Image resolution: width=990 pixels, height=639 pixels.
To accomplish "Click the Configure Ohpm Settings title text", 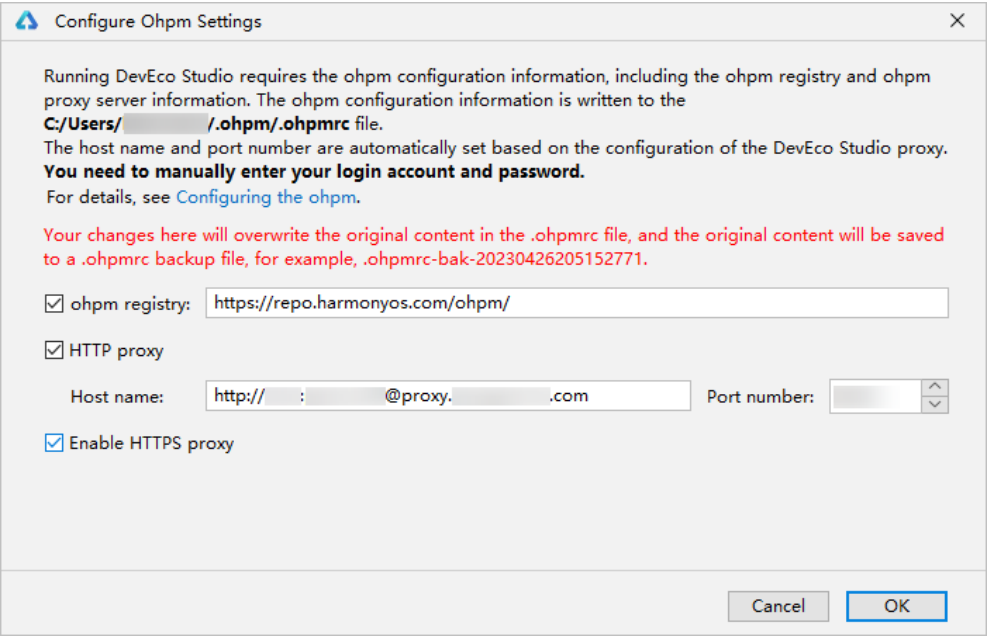I will [158, 21].
